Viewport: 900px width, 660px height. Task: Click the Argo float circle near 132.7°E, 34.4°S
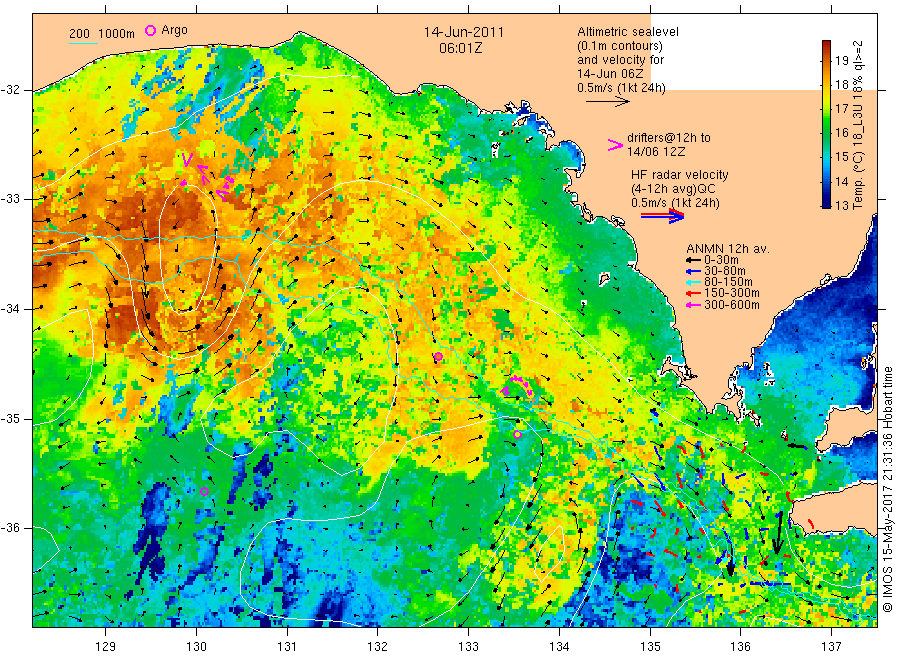[438, 357]
